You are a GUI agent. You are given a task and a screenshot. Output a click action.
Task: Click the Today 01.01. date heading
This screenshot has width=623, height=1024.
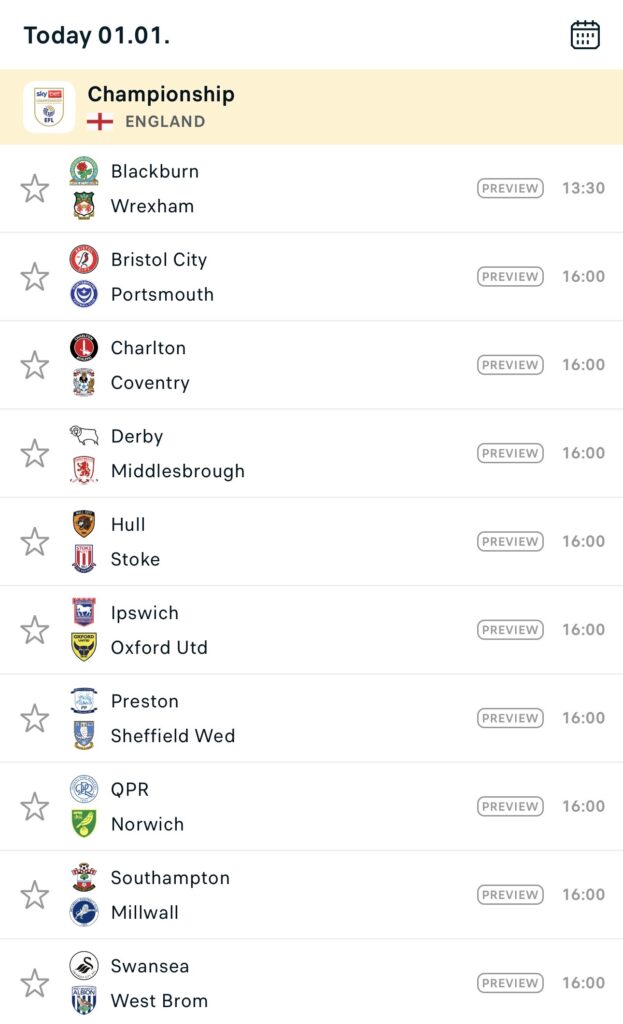click(97, 36)
